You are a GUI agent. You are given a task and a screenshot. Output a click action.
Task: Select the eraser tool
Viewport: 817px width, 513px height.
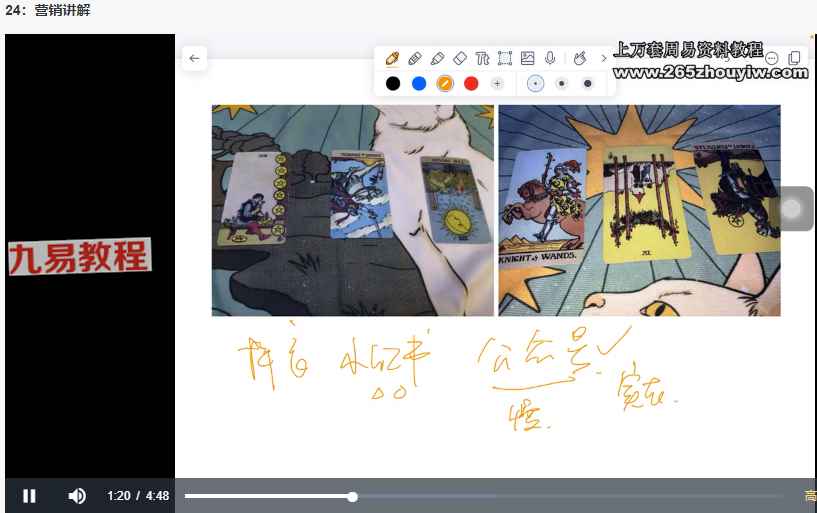[460, 58]
